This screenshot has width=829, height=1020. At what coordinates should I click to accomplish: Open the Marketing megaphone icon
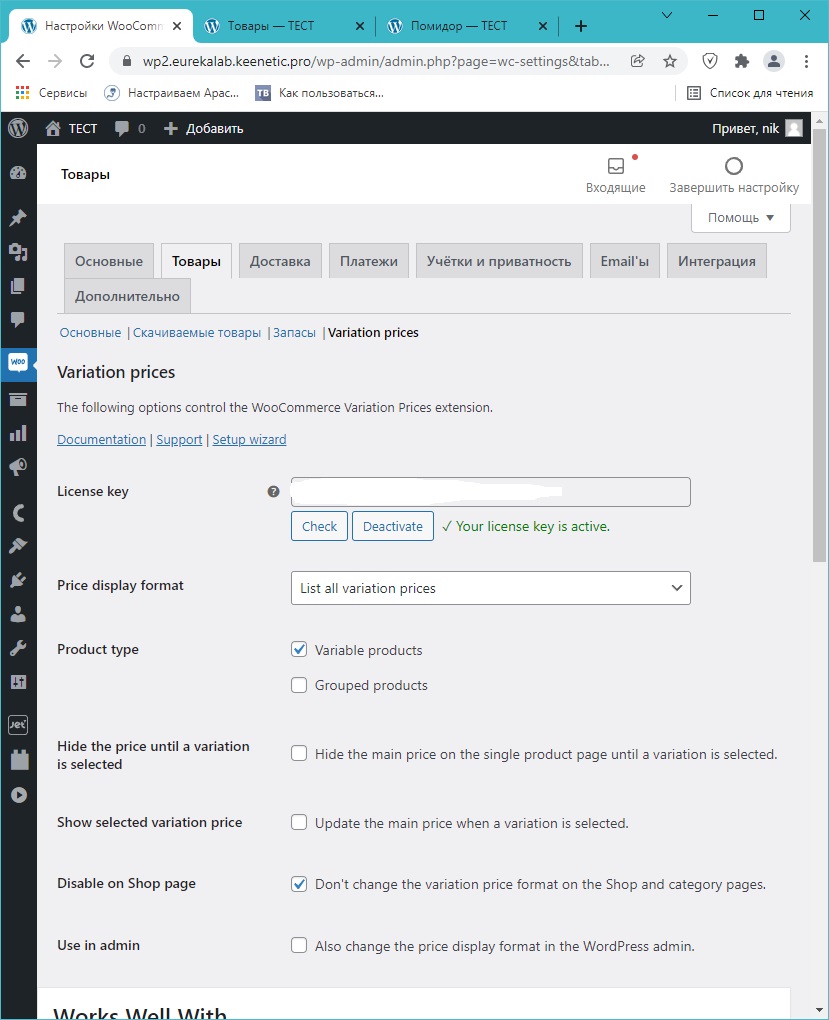(18, 467)
